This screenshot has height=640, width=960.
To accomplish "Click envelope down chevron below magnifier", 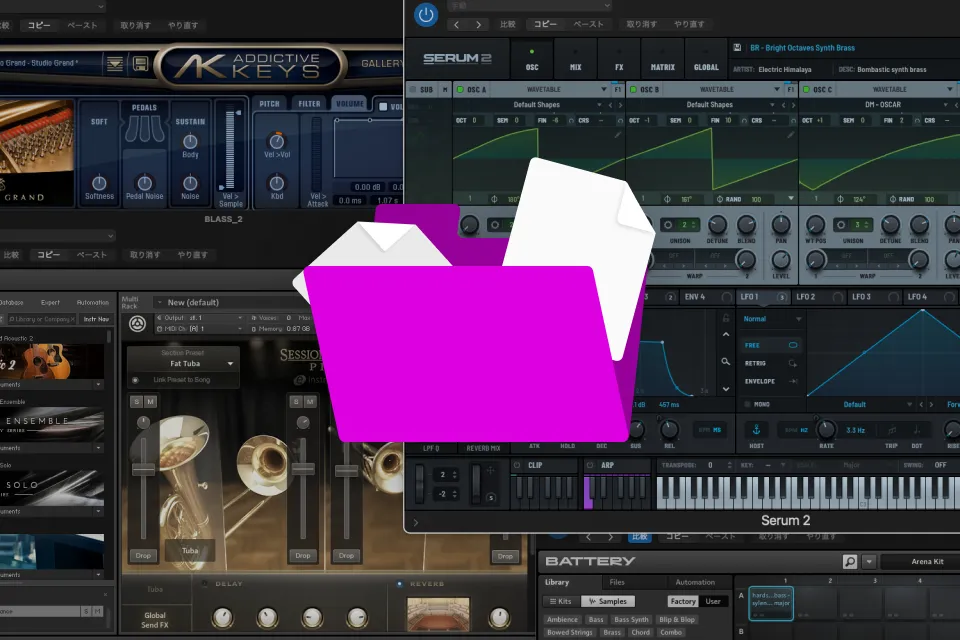I will [726, 389].
